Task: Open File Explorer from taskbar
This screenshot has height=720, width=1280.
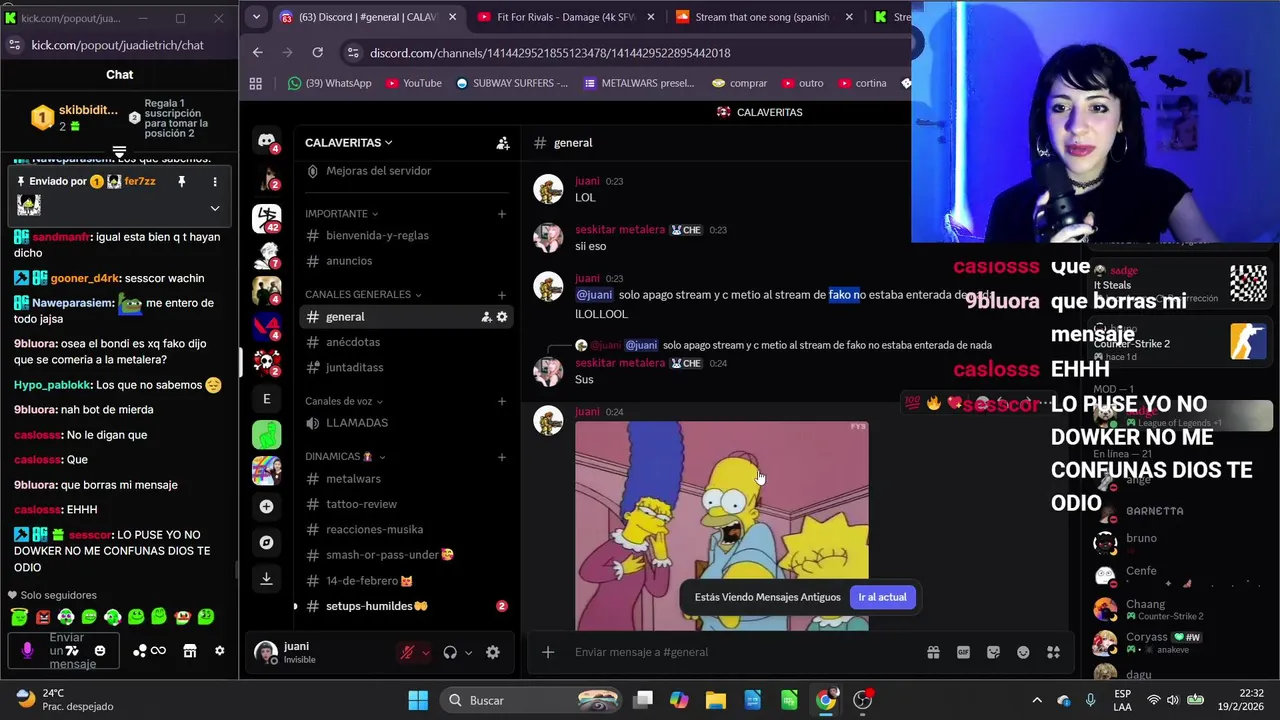Action: (x=715, y=700)
